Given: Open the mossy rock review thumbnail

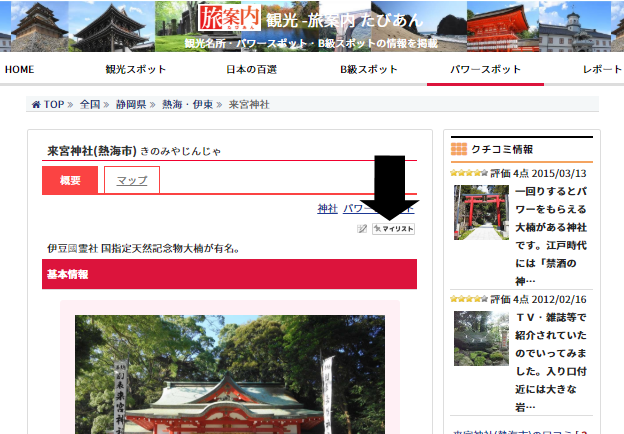Looking at the screenshot, I should click(x=480, y=338).
